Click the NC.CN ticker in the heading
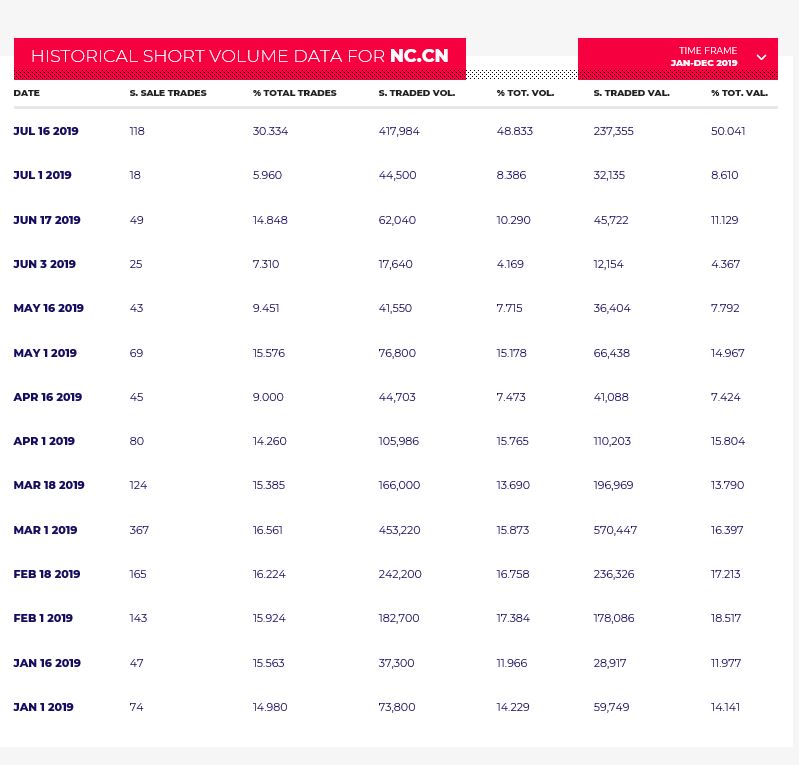 coord(419,56)
